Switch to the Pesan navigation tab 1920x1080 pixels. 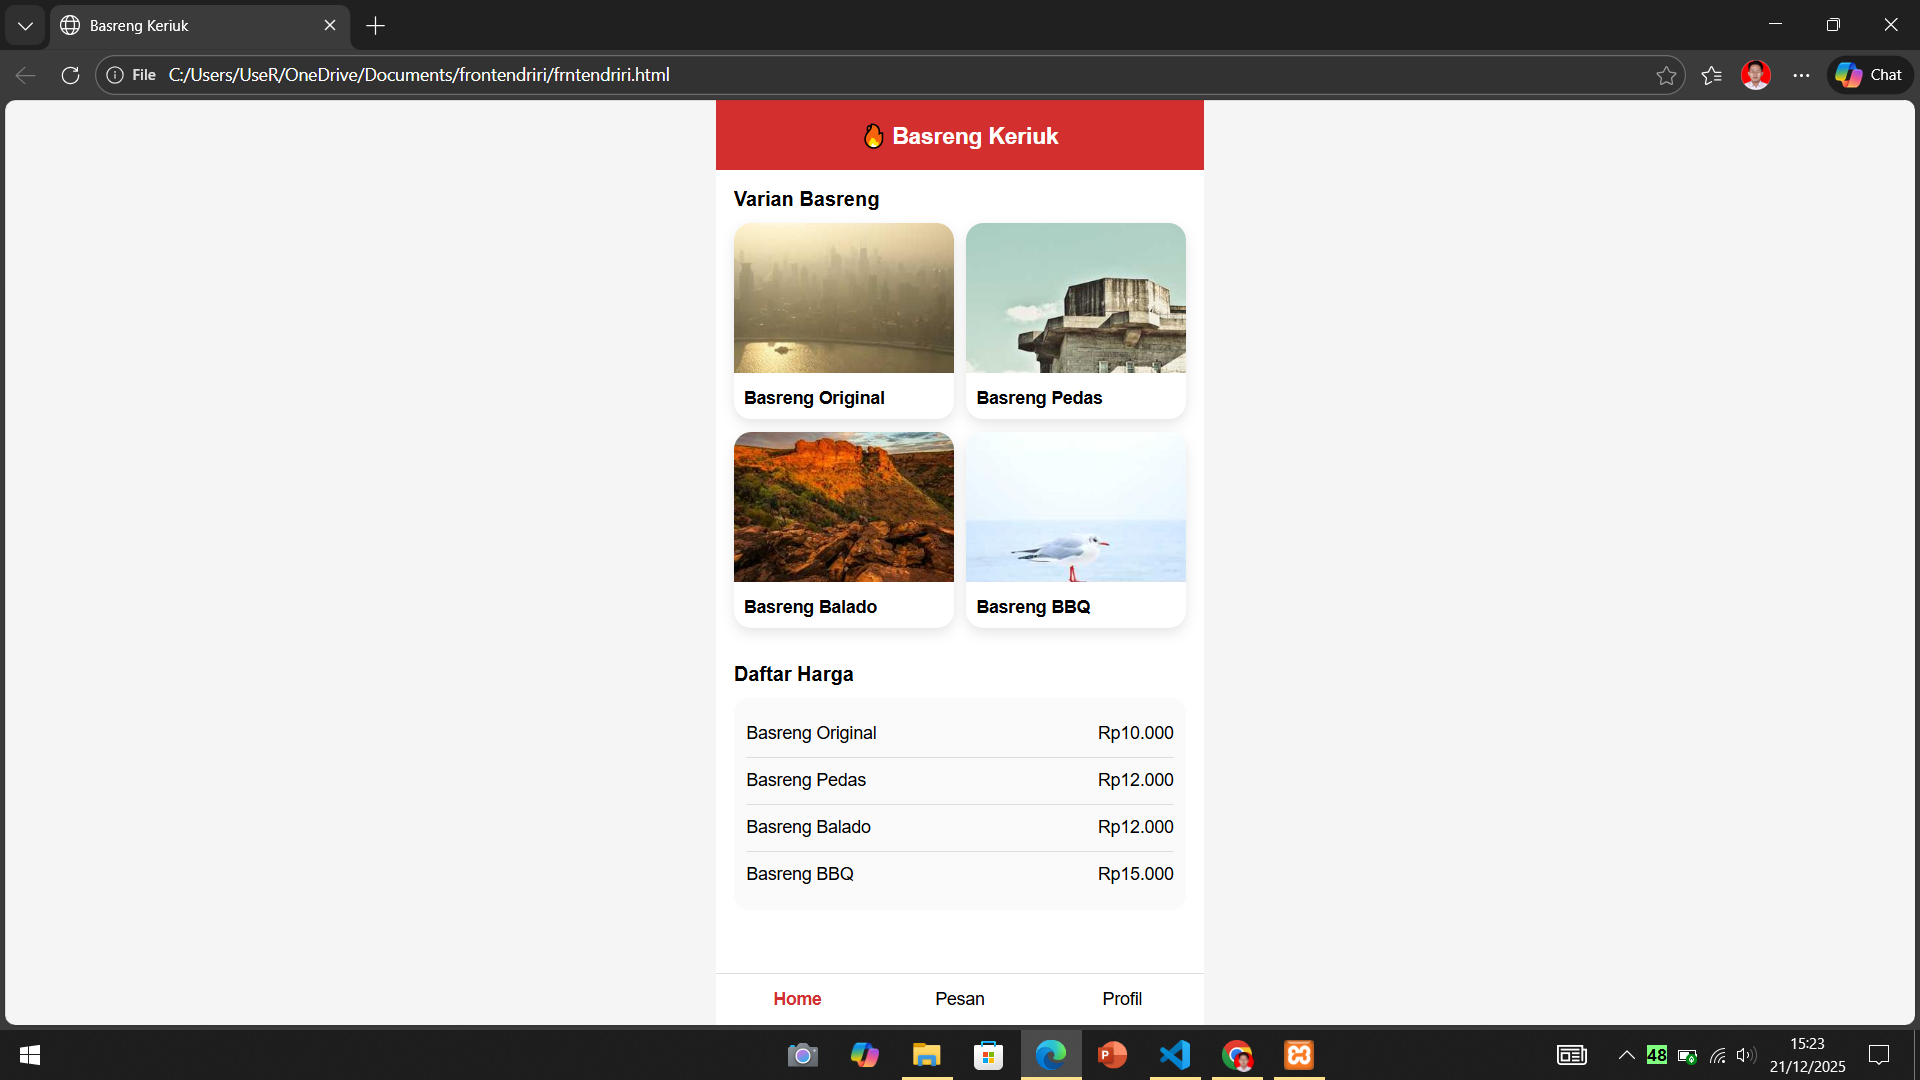click(959, 999)
